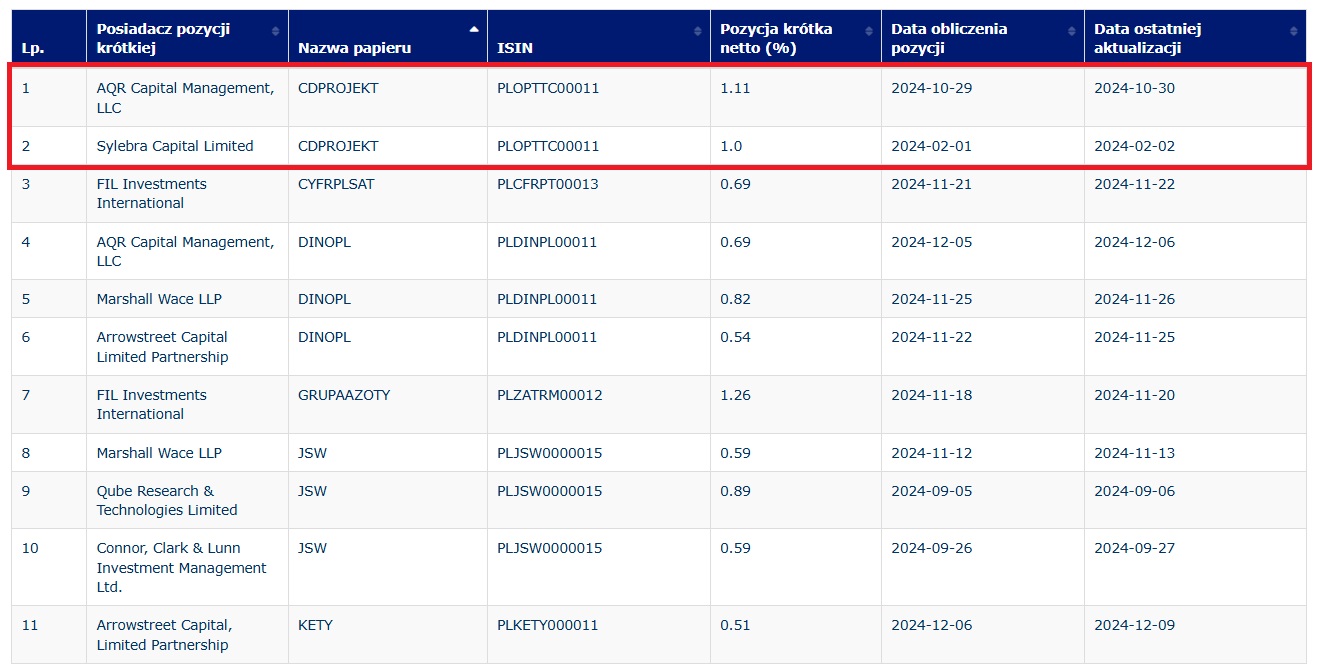Click the date 2024-02-01

click(932, 146)
